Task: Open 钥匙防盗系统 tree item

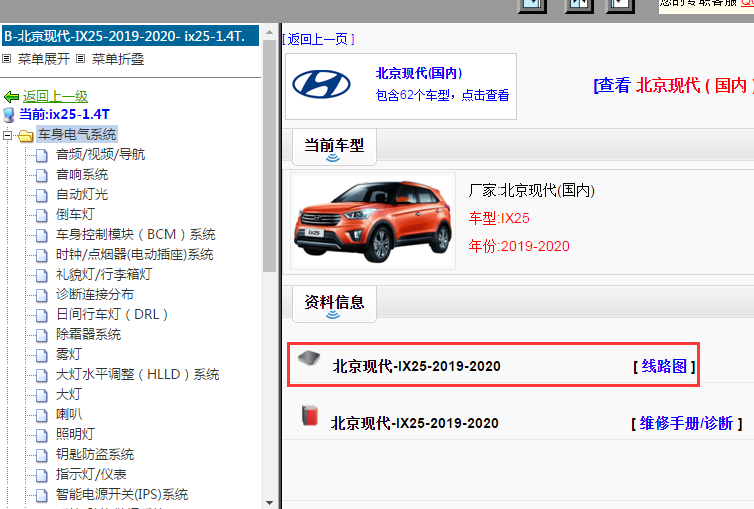Action: (95, 454)
